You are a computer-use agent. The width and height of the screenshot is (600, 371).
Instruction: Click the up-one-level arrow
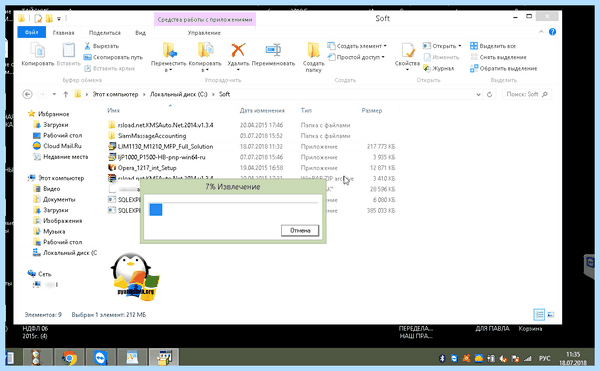tap(65, 94)
